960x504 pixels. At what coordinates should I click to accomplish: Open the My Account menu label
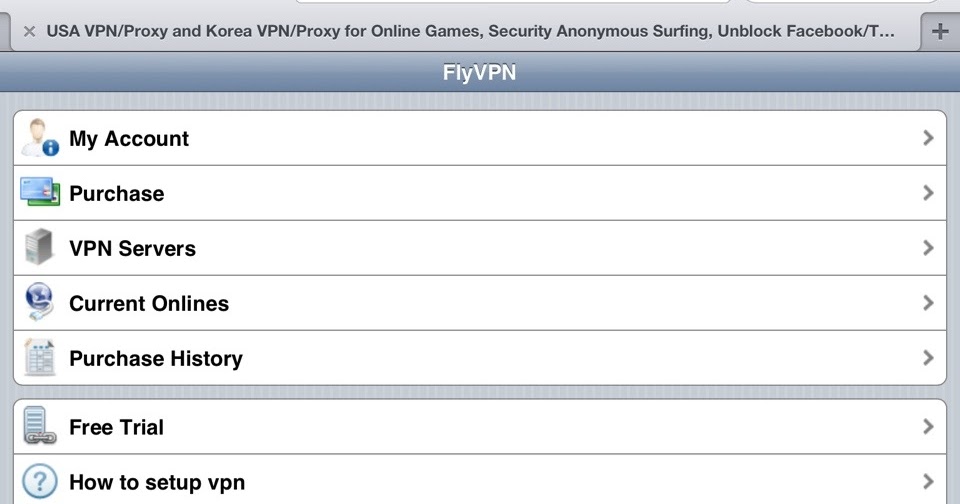(129, 139)
